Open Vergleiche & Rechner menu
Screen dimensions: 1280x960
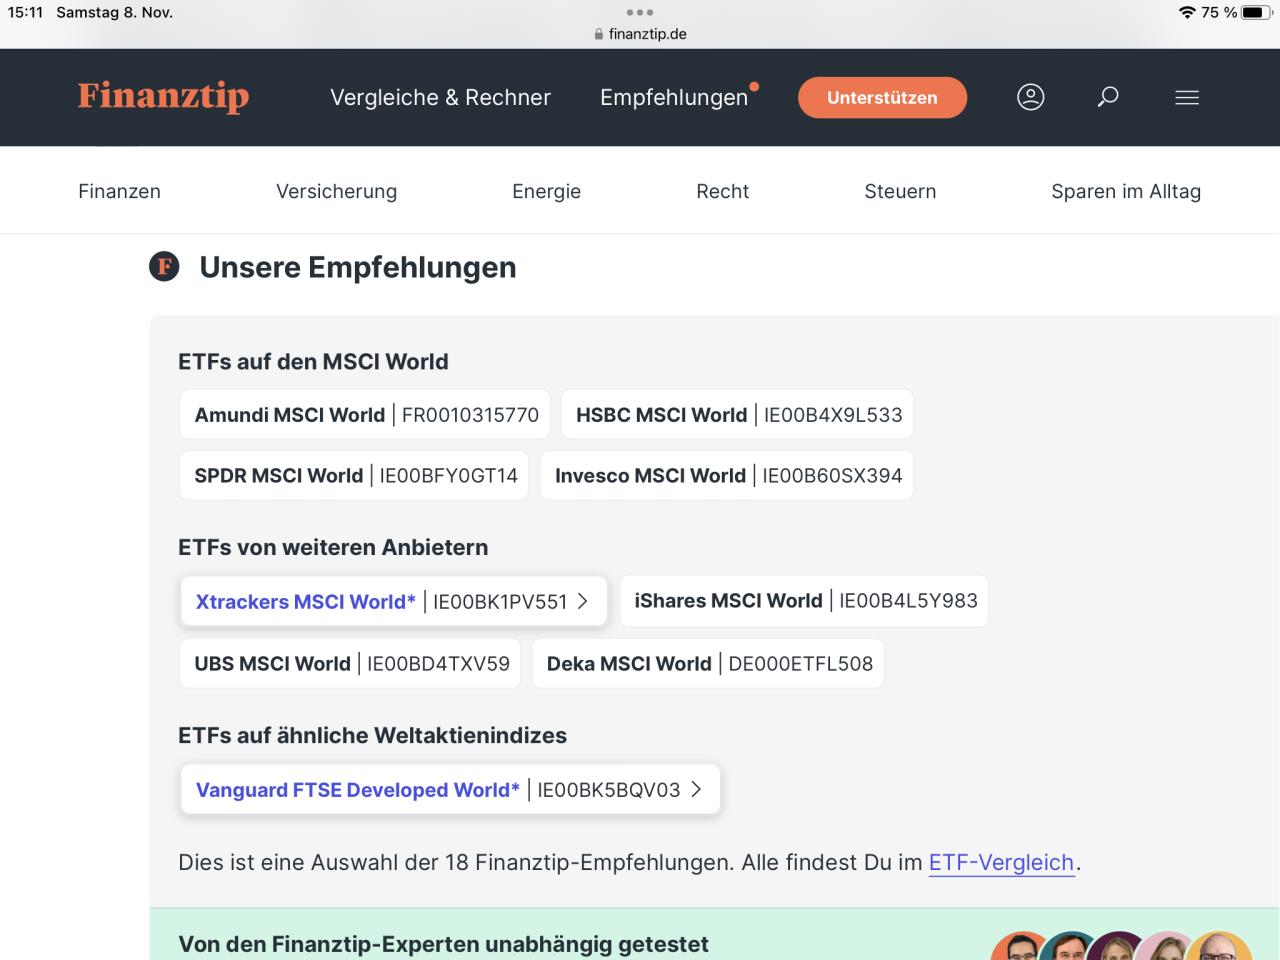440,97
